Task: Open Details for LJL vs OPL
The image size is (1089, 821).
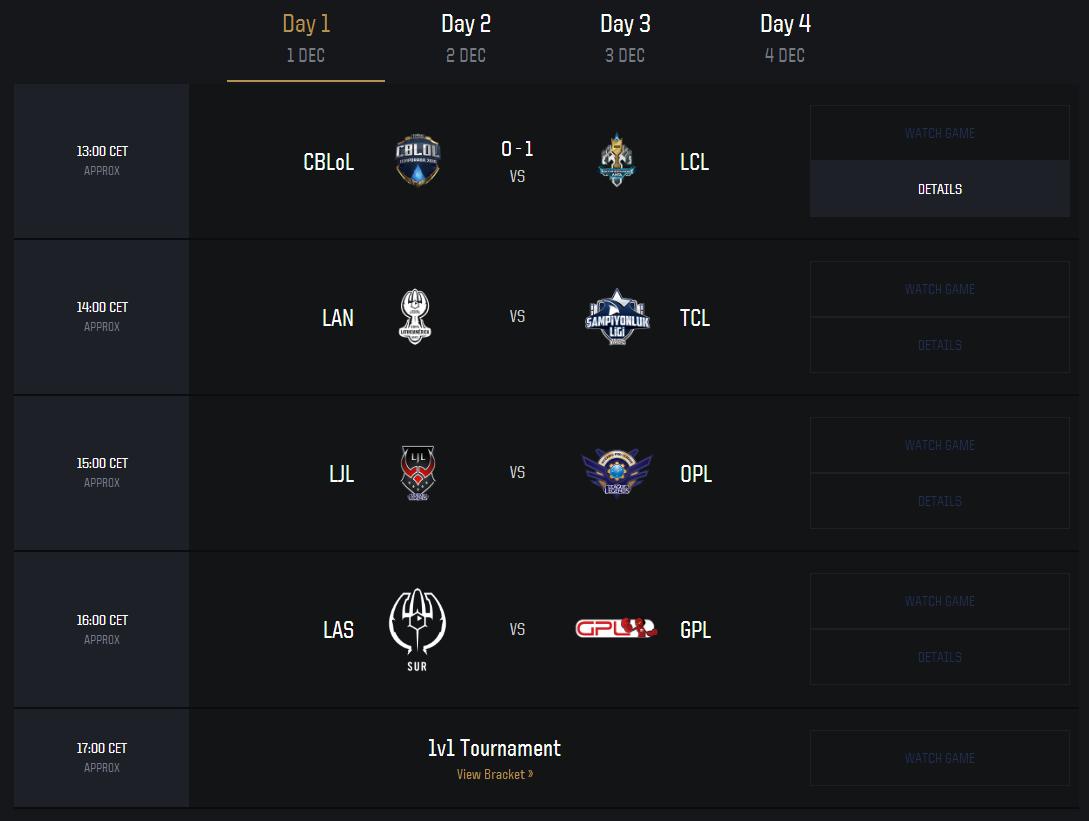Action: point(940,501)
